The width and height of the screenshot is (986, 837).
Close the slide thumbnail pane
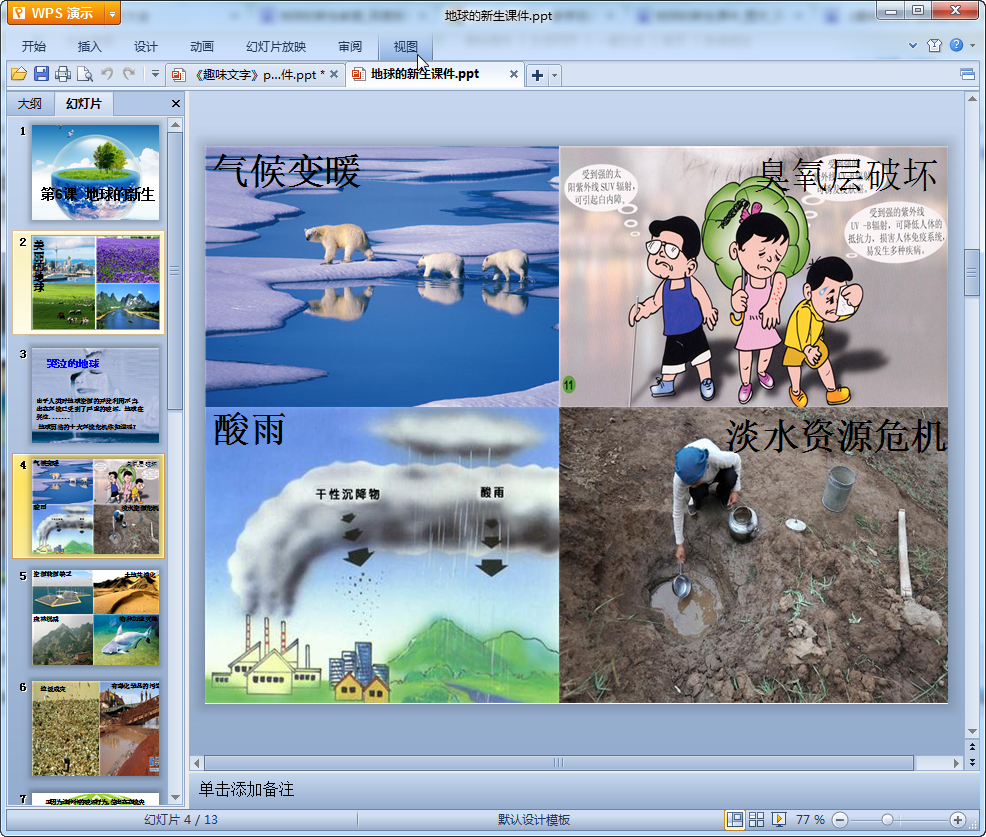click(x=176, y=104)
